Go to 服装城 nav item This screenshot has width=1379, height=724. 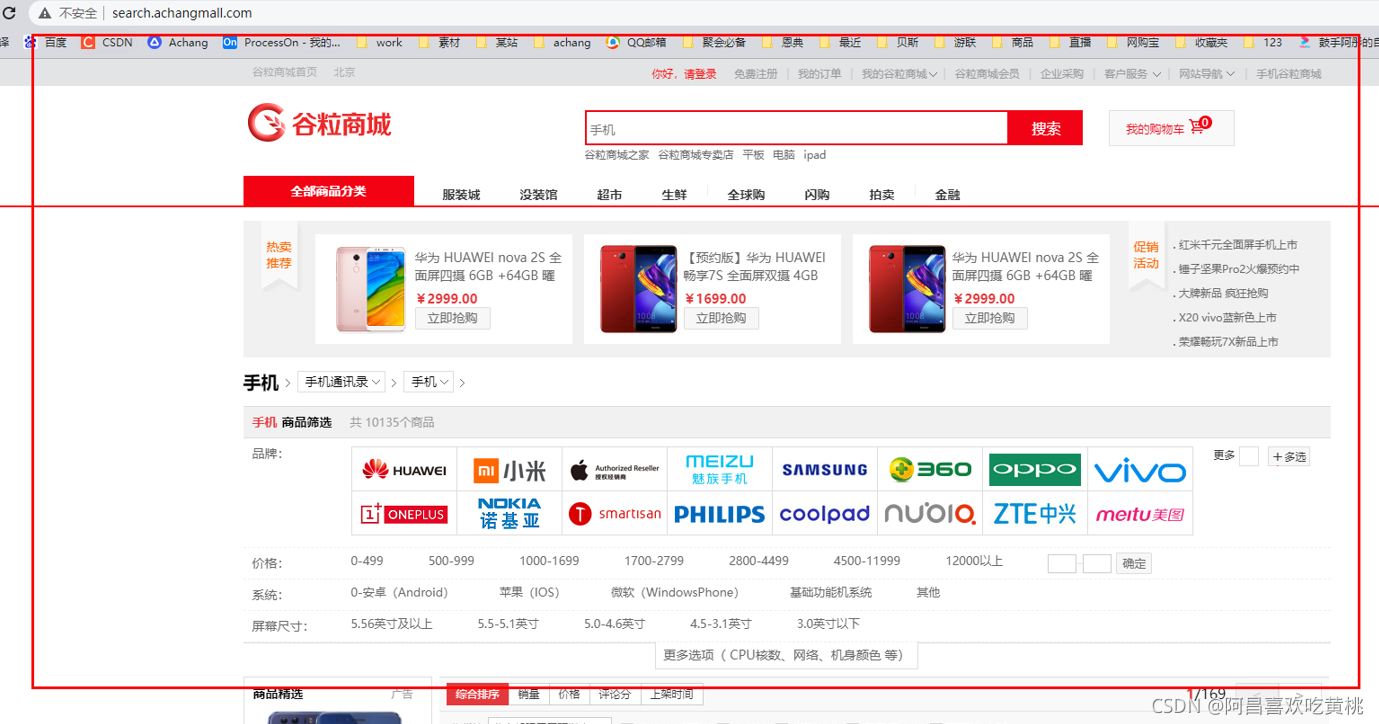[x=461, y=195]
